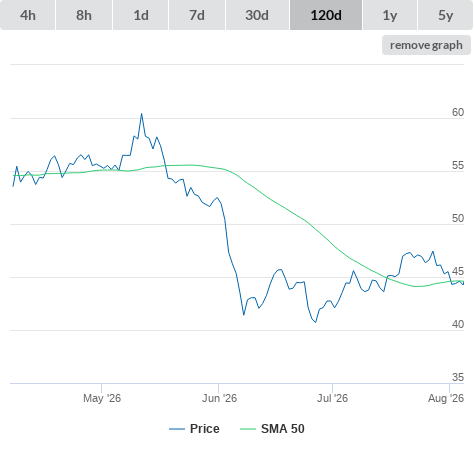Switch to the 8h time range
The image size is (474, 455).
(84, 15)
